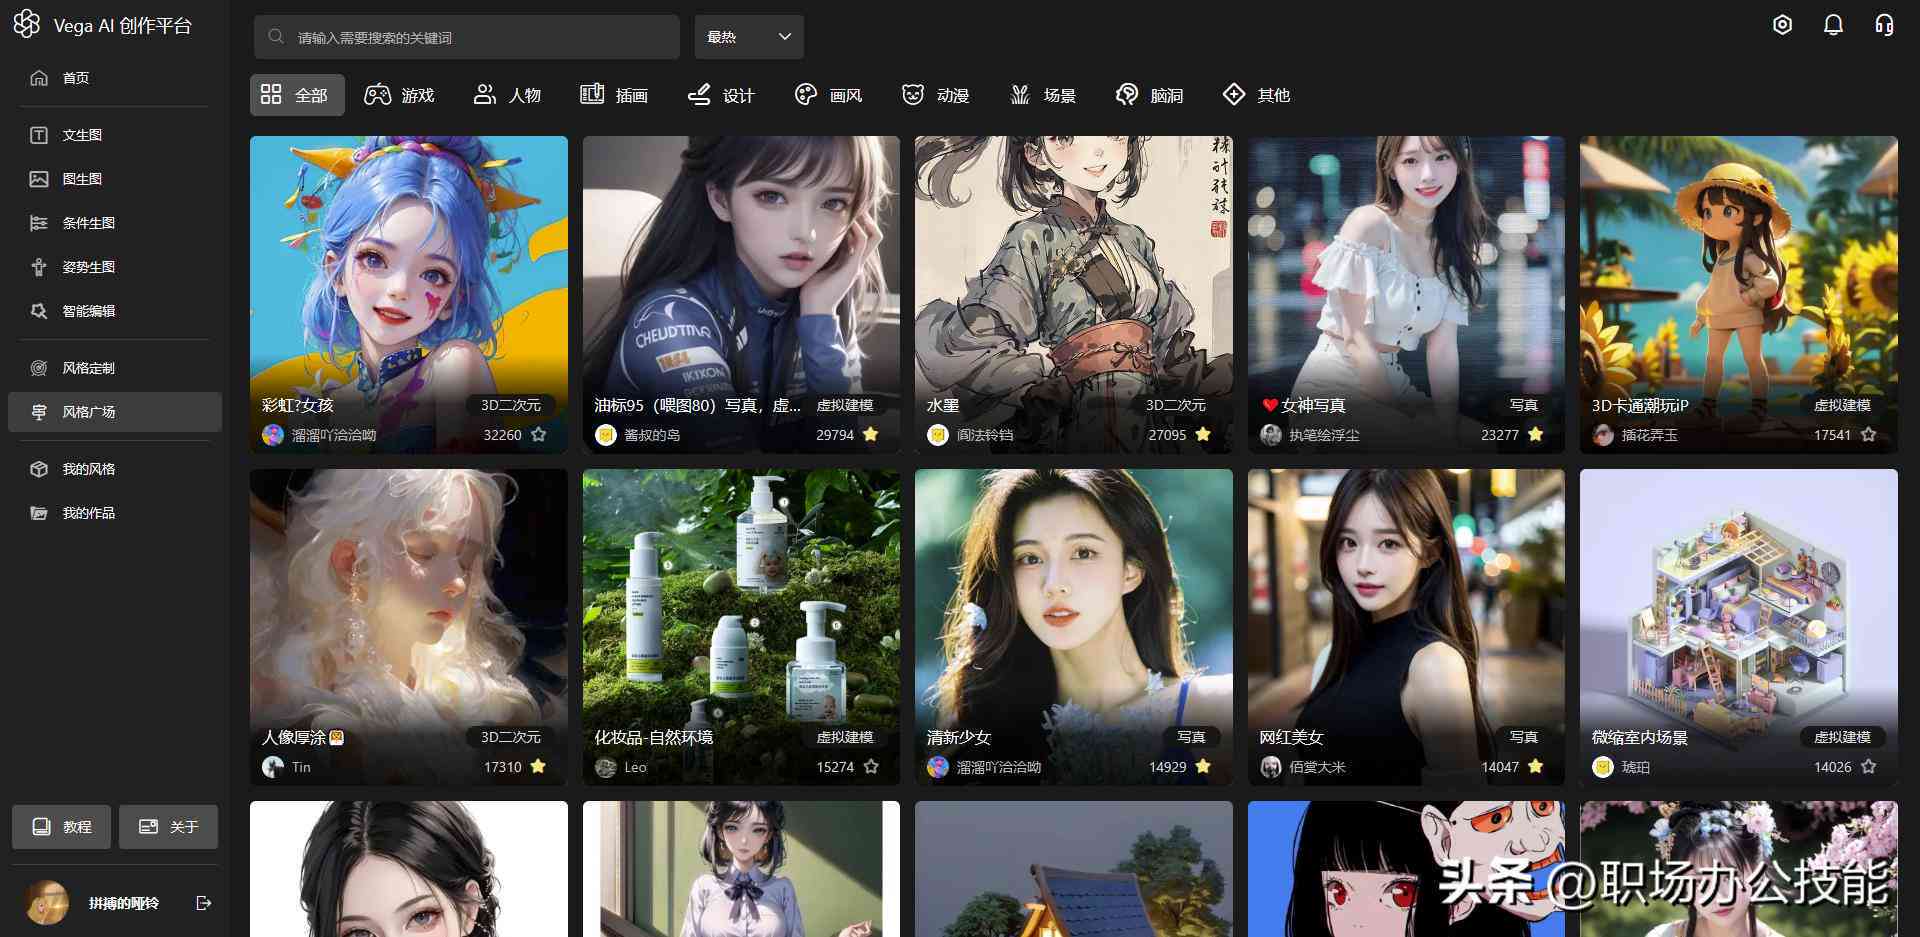
Task: Open customer support headset icon
Action: [1884, 25]
